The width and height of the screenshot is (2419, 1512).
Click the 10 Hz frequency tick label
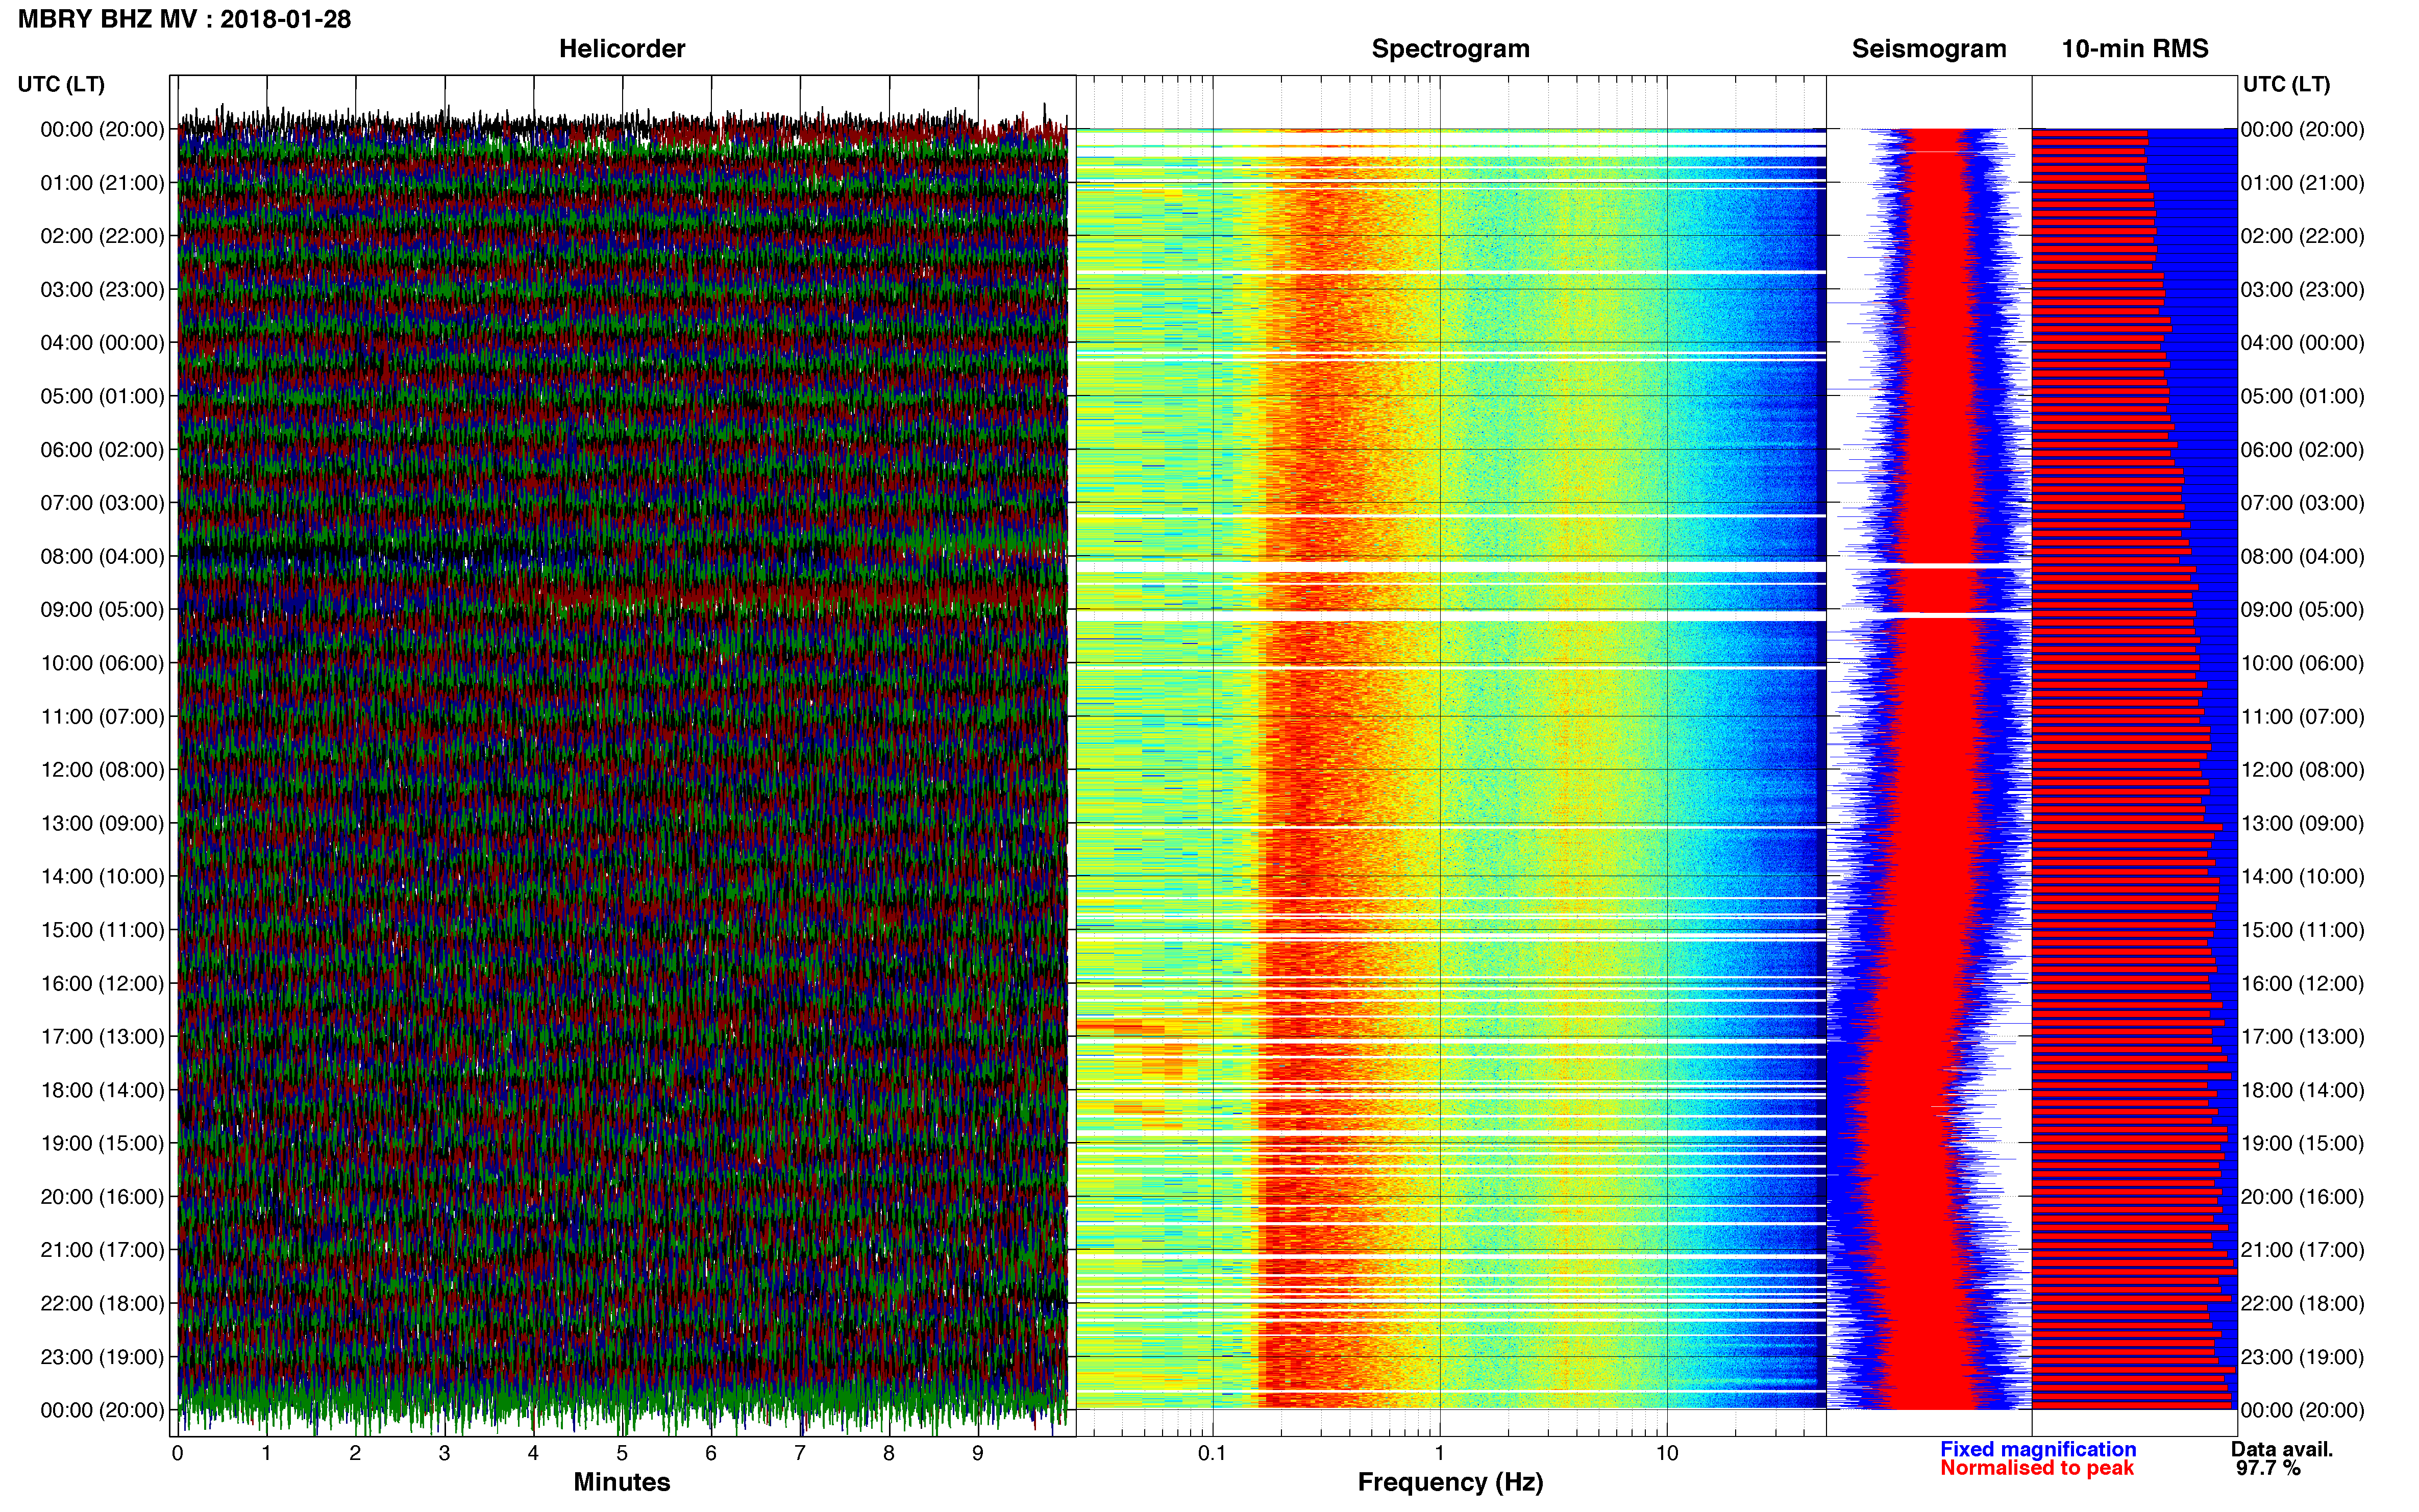tap(1667, 1453)
